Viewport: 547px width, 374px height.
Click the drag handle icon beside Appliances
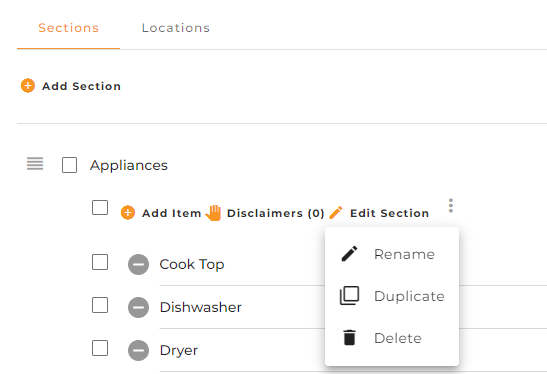[x=35, y=164]
